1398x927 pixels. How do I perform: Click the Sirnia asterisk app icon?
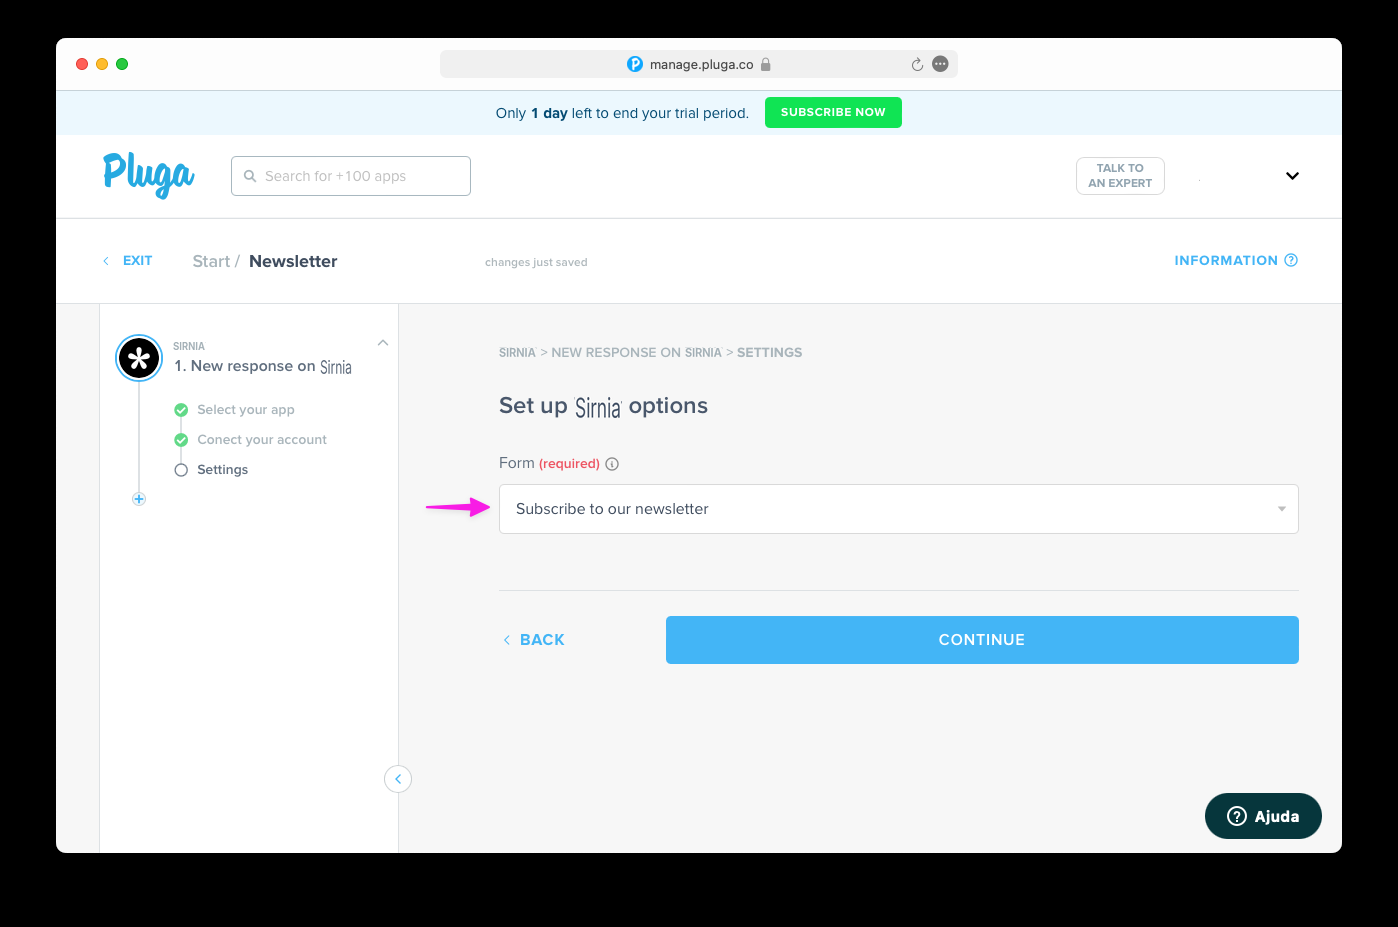click(x=139, y=358)
